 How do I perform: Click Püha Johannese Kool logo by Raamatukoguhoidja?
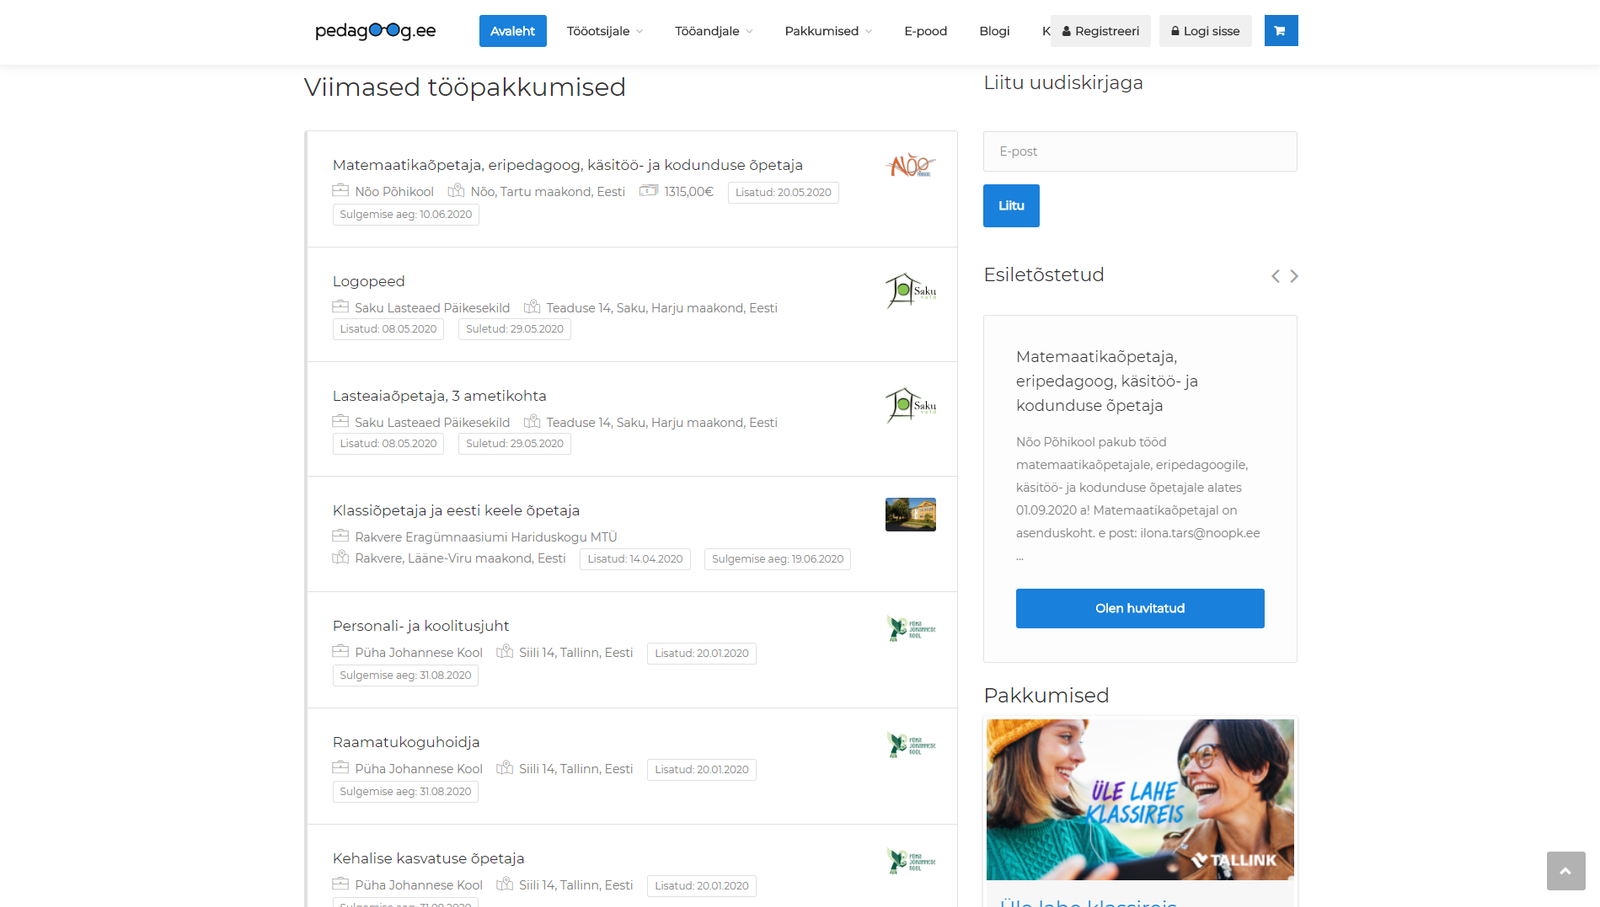[910, 745]
